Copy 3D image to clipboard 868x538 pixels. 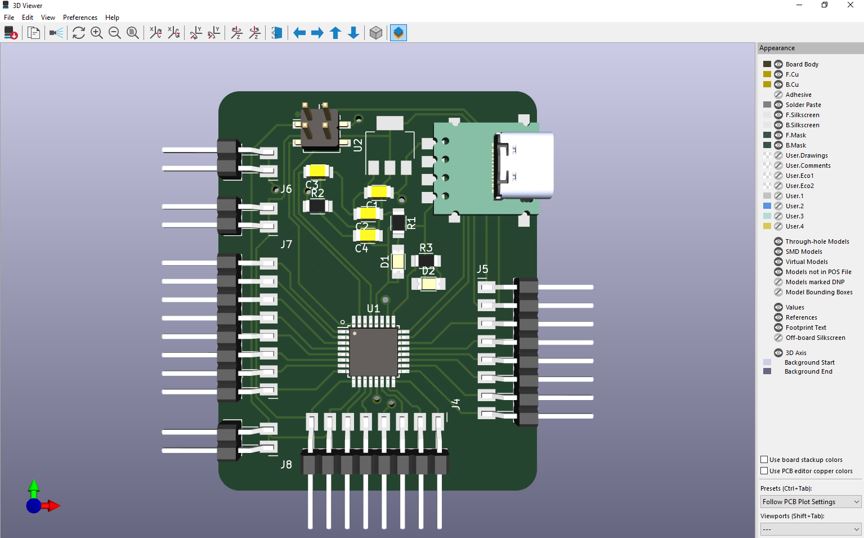(x=34, y=33)
